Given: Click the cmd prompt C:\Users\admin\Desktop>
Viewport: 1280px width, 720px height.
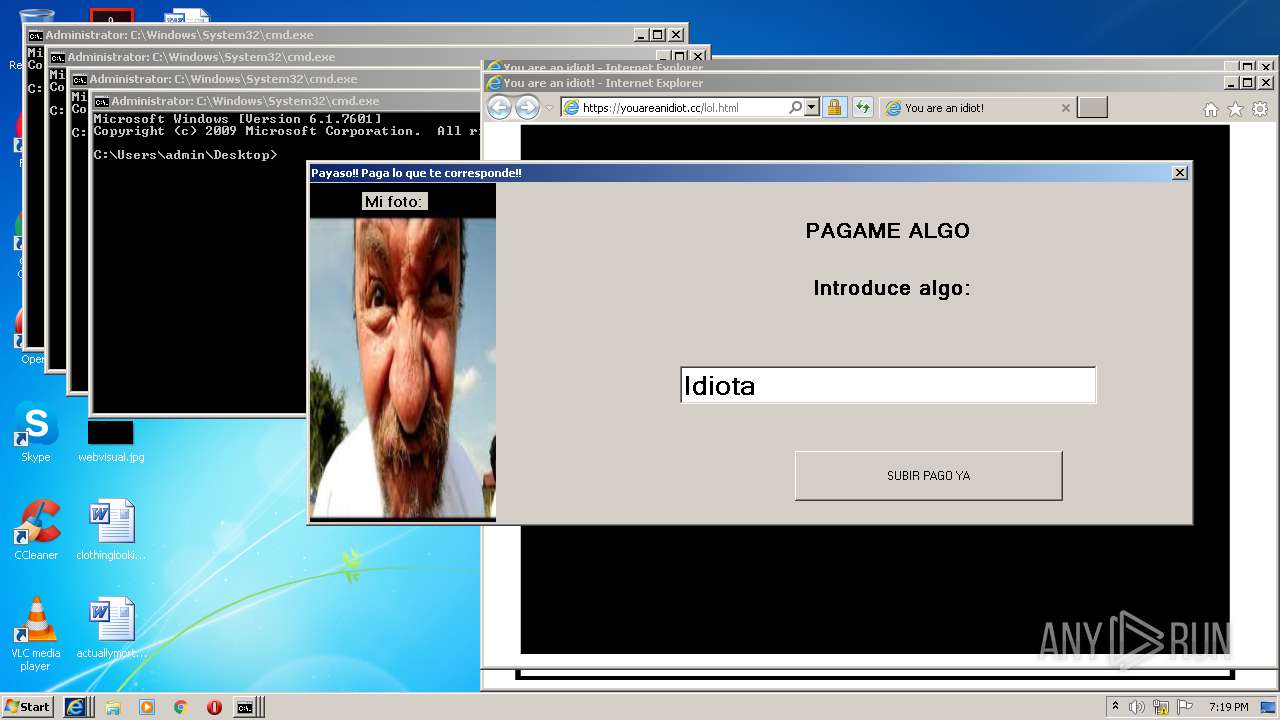Looking at the screenshot, I should click(x=185, y=155).
